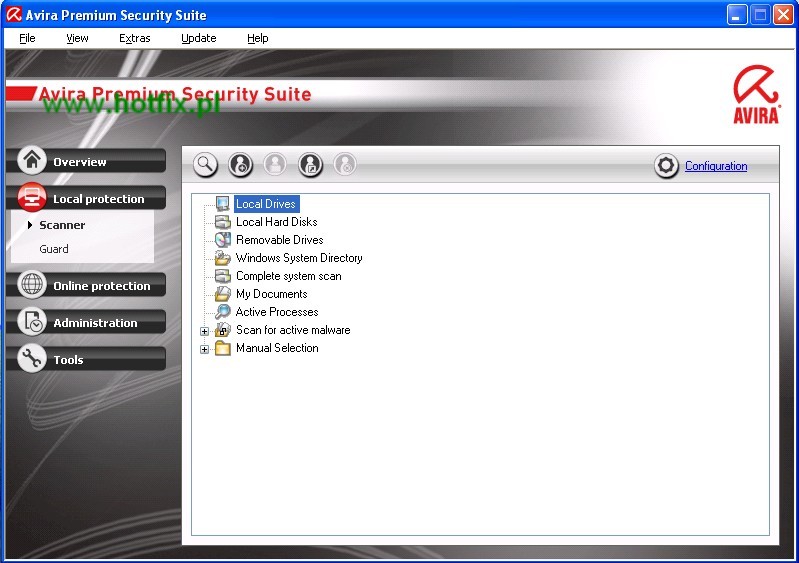This screenshot has width=799, height=563.
Task: Select the Local Hard Disks profile
Action: (x=276, y=222)
